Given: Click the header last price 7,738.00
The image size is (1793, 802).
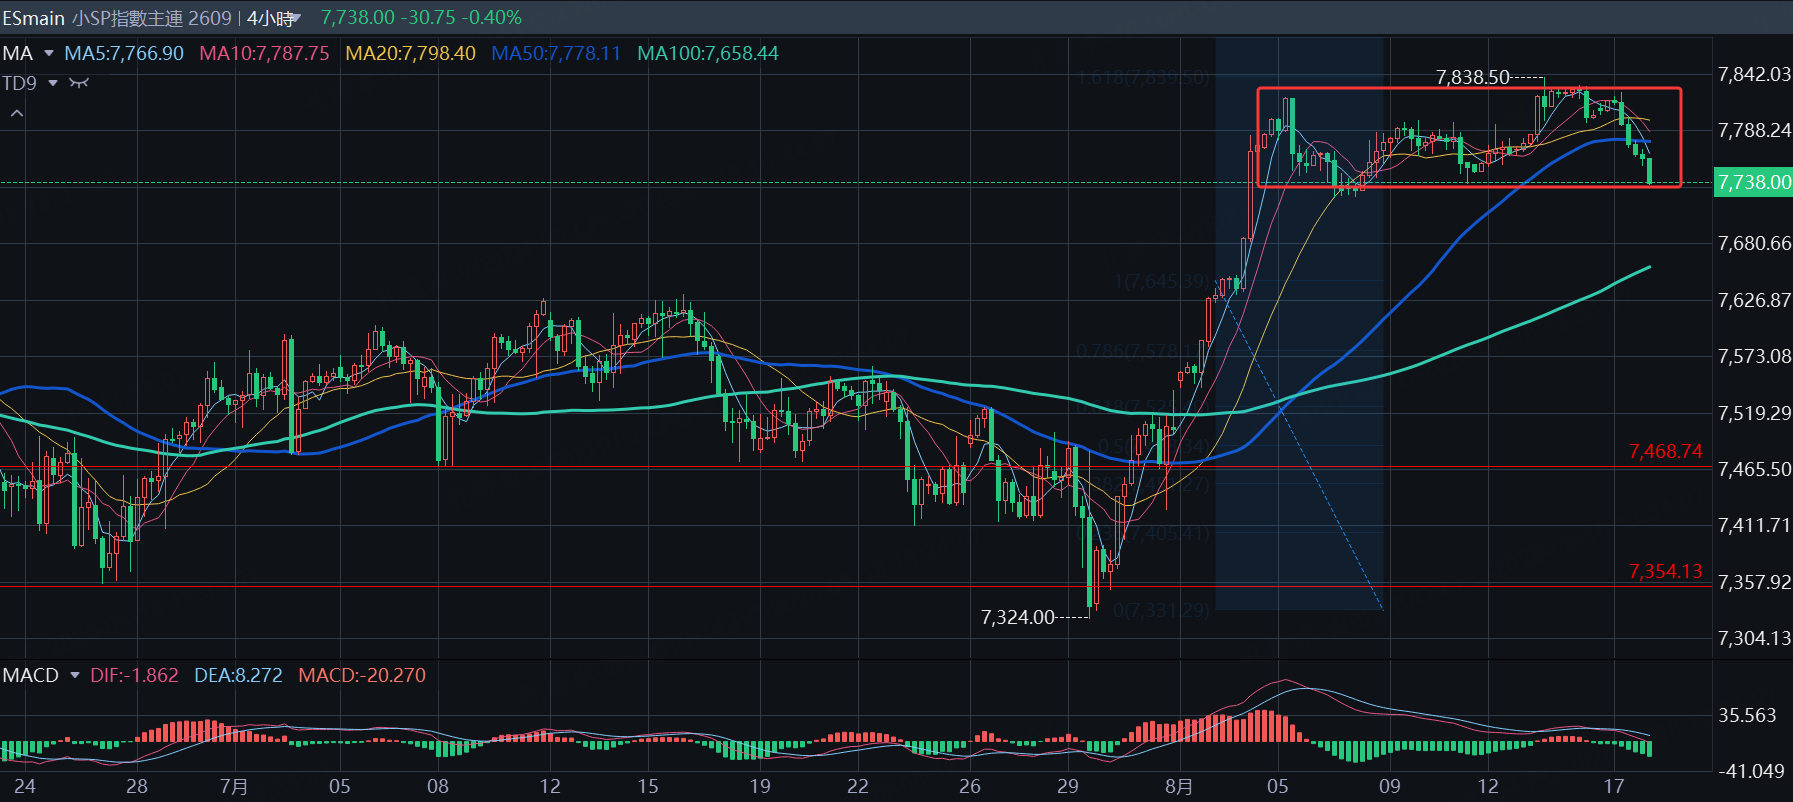Looking at the screenshot, I should (358, 18).
